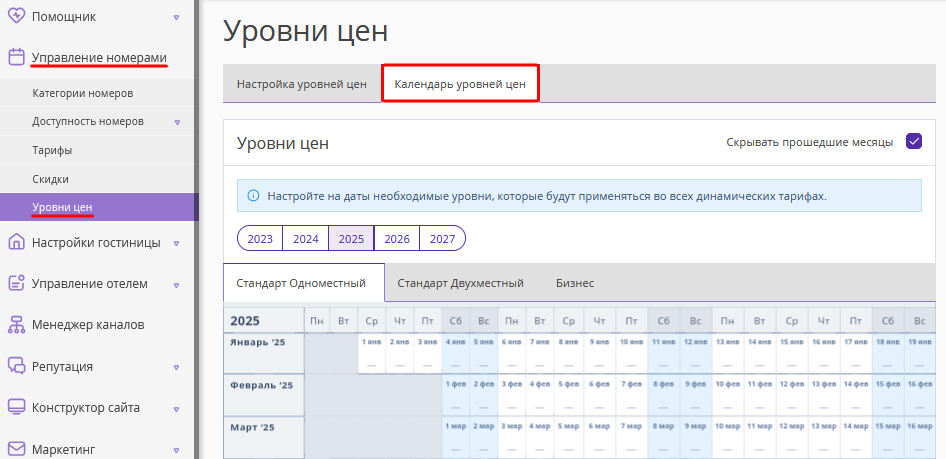Image resolution: width=946 pixels, height=459 pixels.
Task: Expand Настройки гостиницы menu arrow
Action: (x=176, y=244)
